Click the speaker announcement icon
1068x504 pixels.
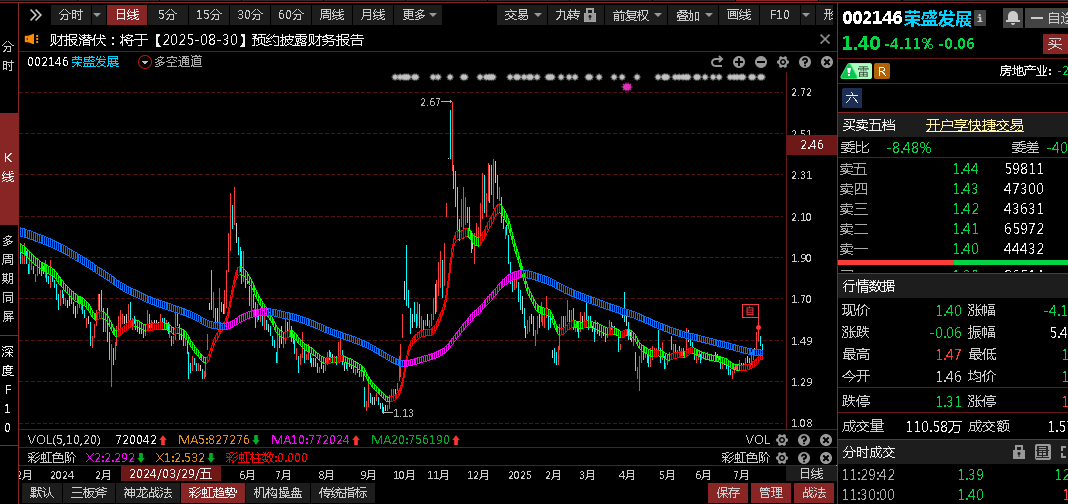31,40
